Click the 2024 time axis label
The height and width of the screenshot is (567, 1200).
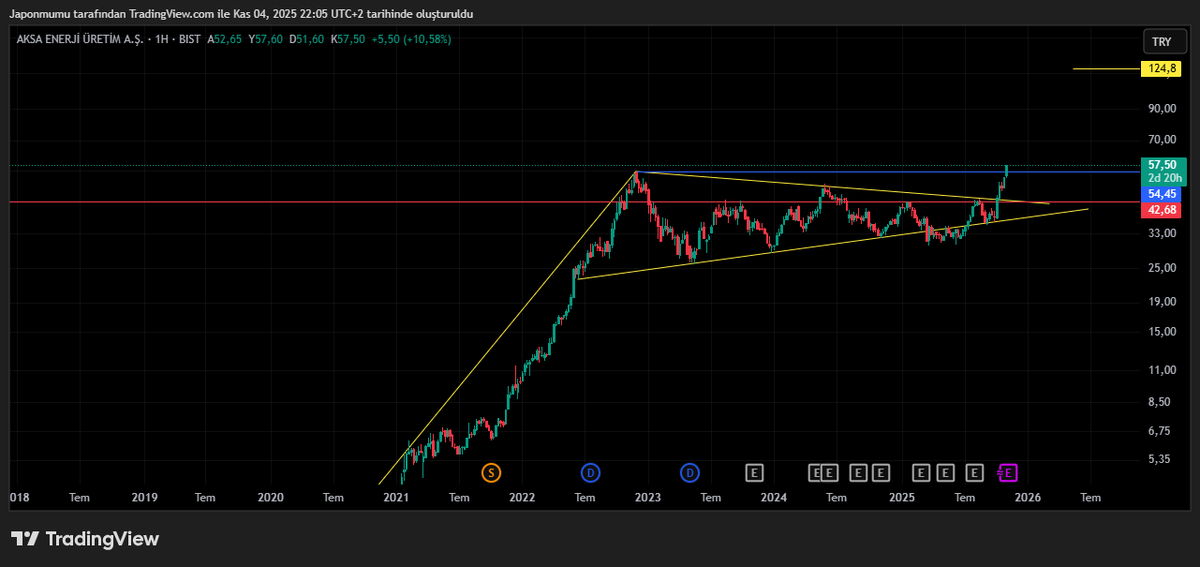(774, 497)
